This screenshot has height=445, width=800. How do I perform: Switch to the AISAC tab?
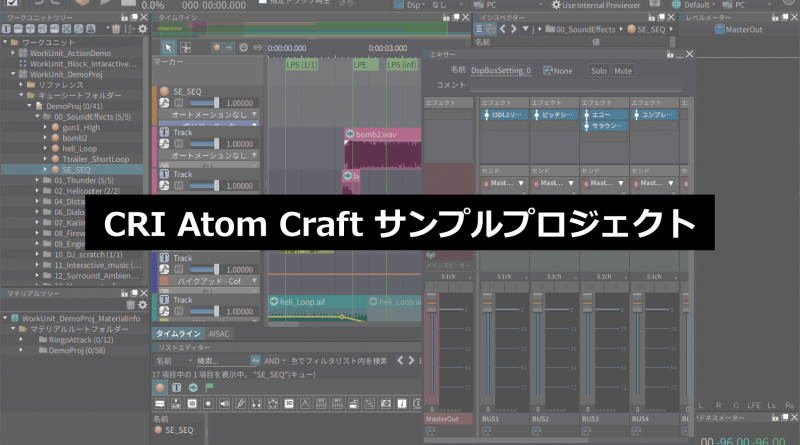219,334
